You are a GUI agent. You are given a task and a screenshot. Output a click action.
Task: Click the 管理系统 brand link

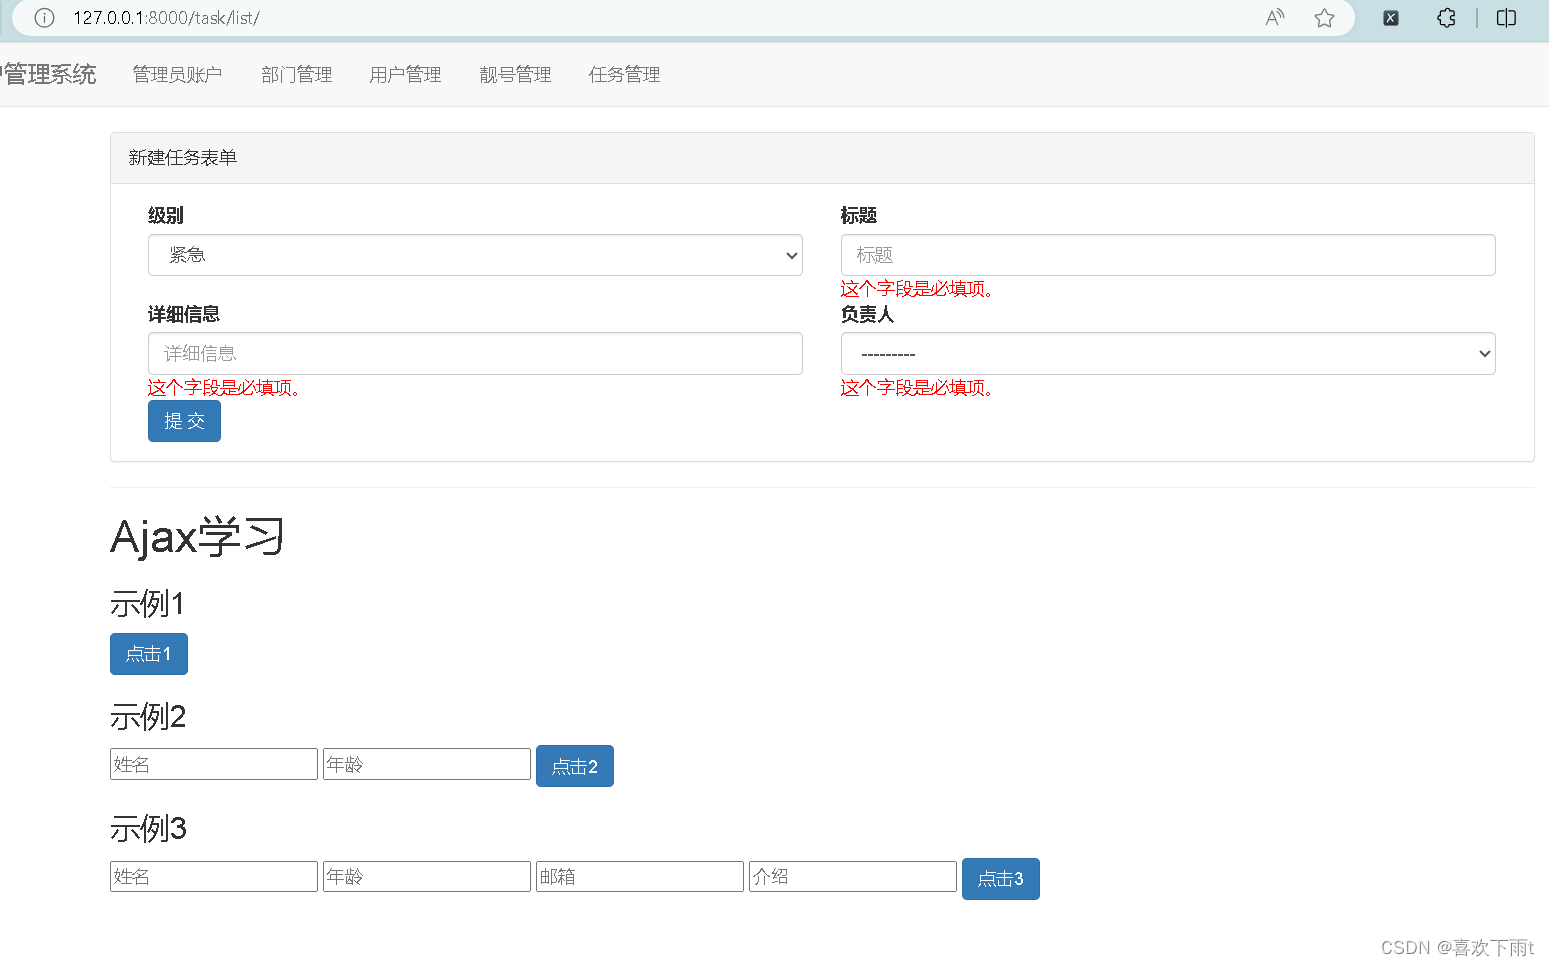pos(49,75)
